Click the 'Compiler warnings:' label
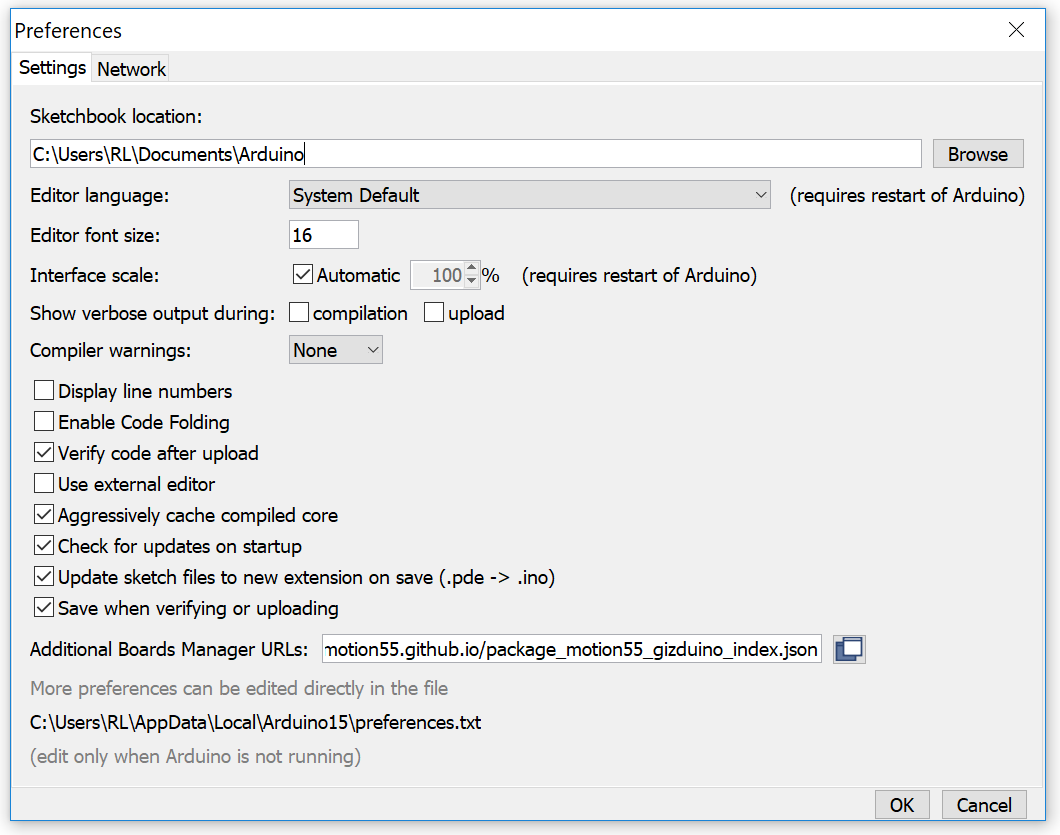This screenshot has width=1060, height=835. click(111, 350)
